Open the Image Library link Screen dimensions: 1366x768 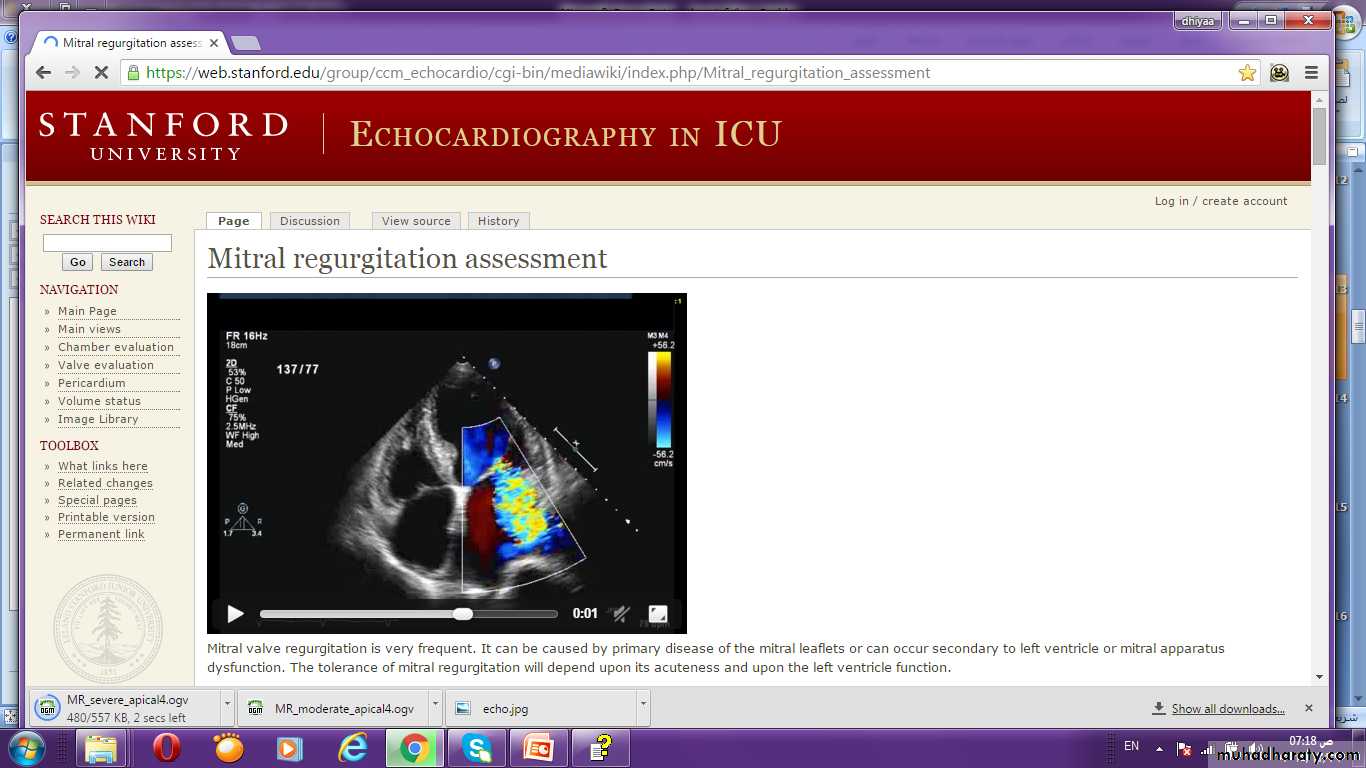98,419
